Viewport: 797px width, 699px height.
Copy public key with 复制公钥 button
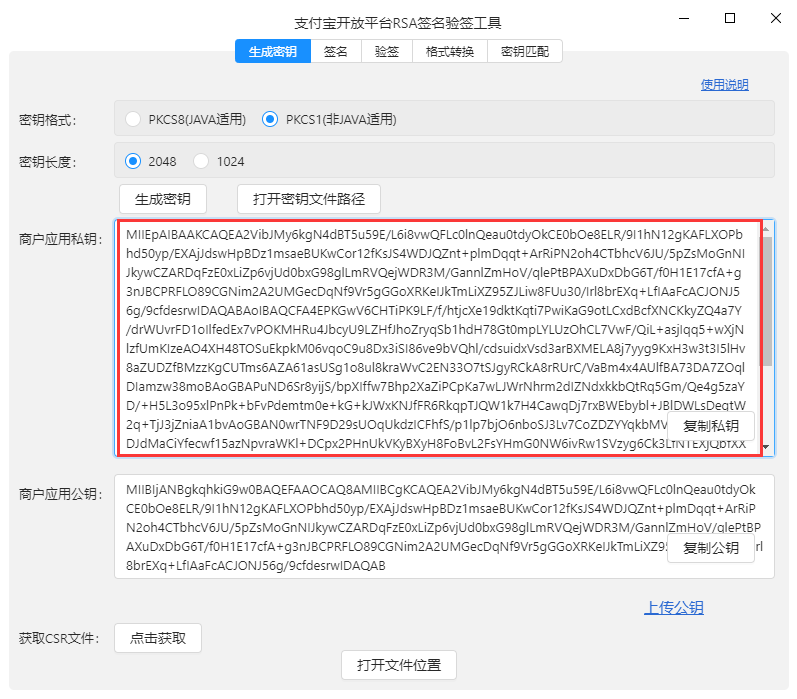(x=711, y=548)
